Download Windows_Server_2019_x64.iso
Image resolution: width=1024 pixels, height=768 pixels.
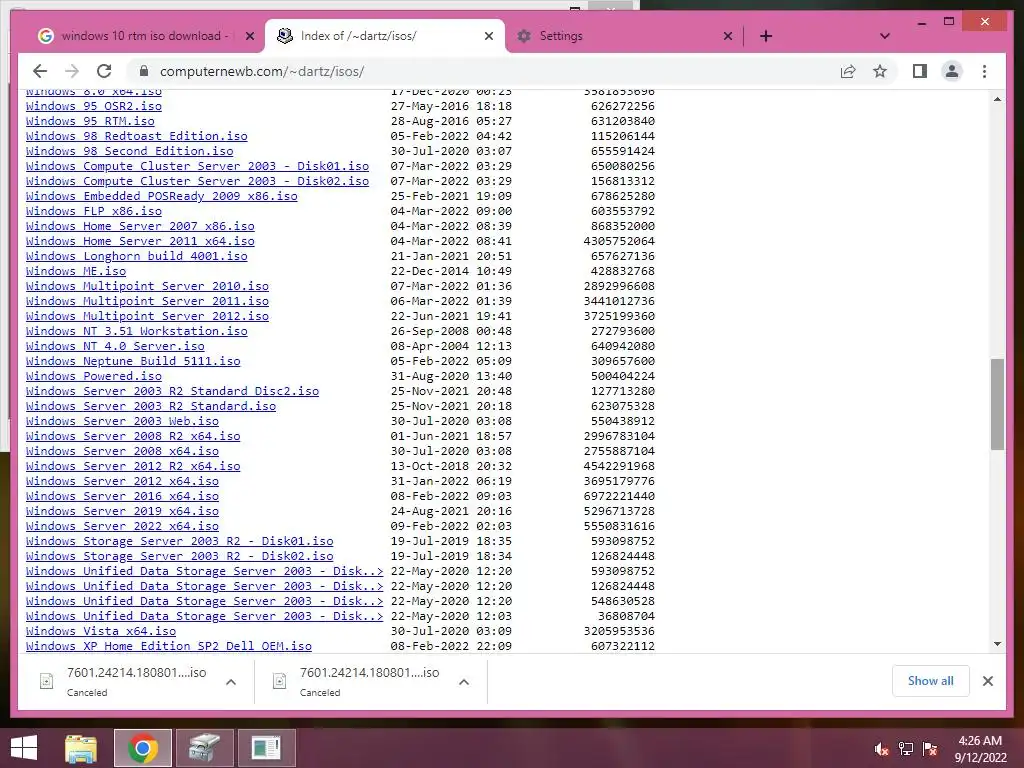coord(122,511)
